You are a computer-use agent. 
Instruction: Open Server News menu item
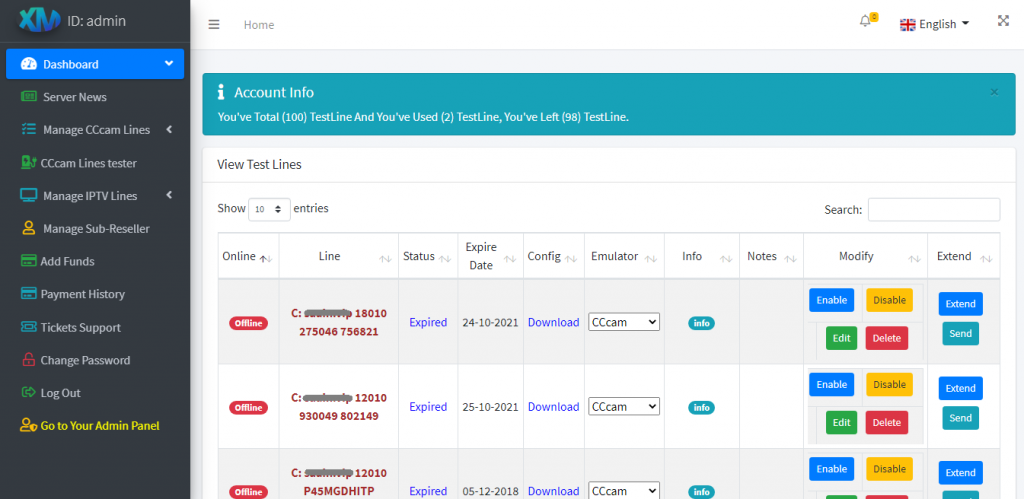point(75,97)
